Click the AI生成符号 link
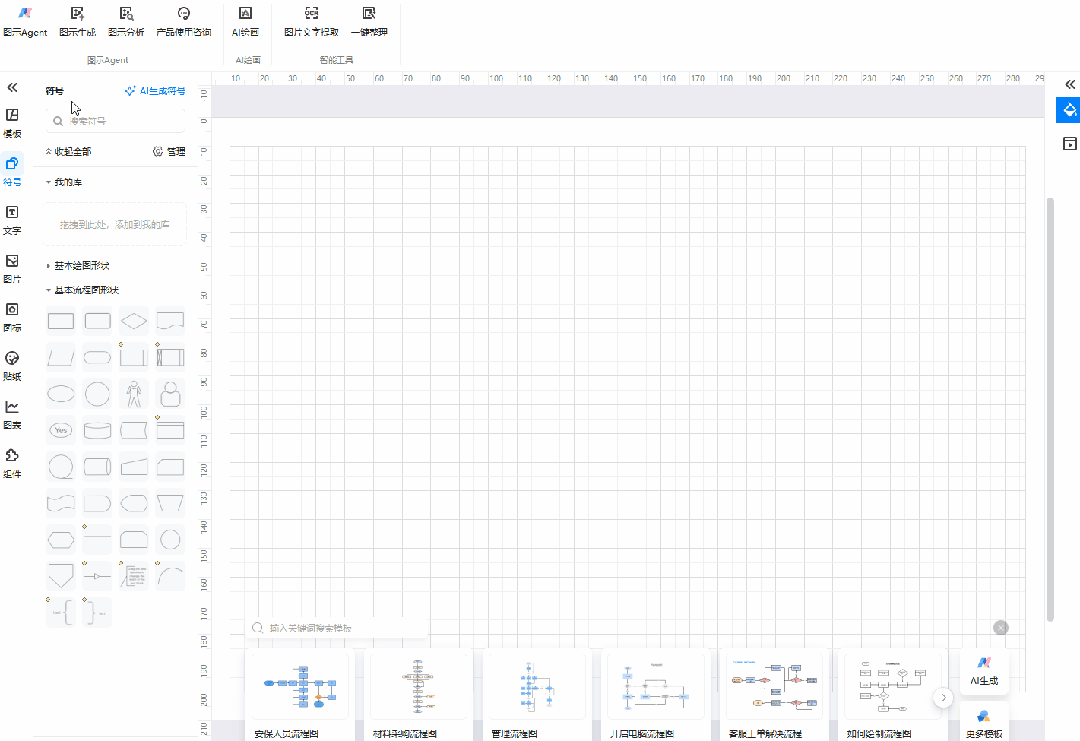Screen dimensions: 1080x741 tap(155, 91)
